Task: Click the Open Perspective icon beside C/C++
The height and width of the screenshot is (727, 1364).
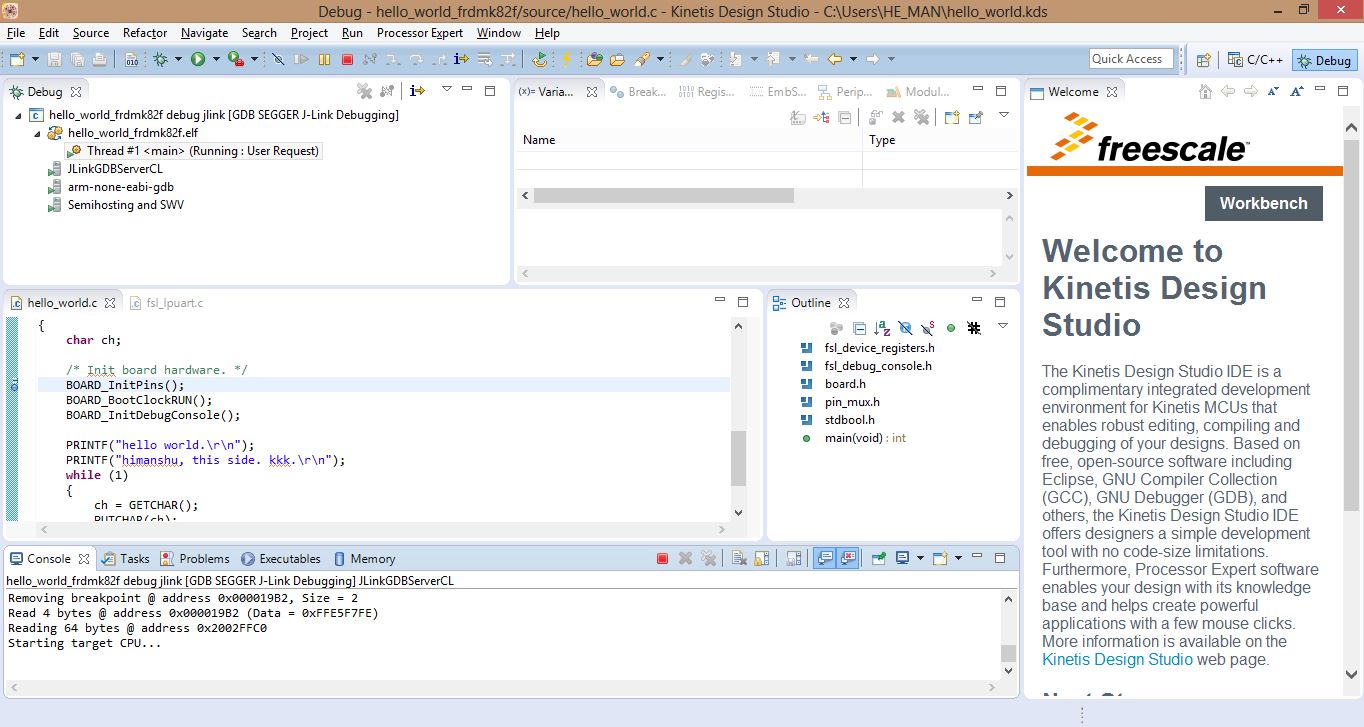Action: tap(1204, 60)
